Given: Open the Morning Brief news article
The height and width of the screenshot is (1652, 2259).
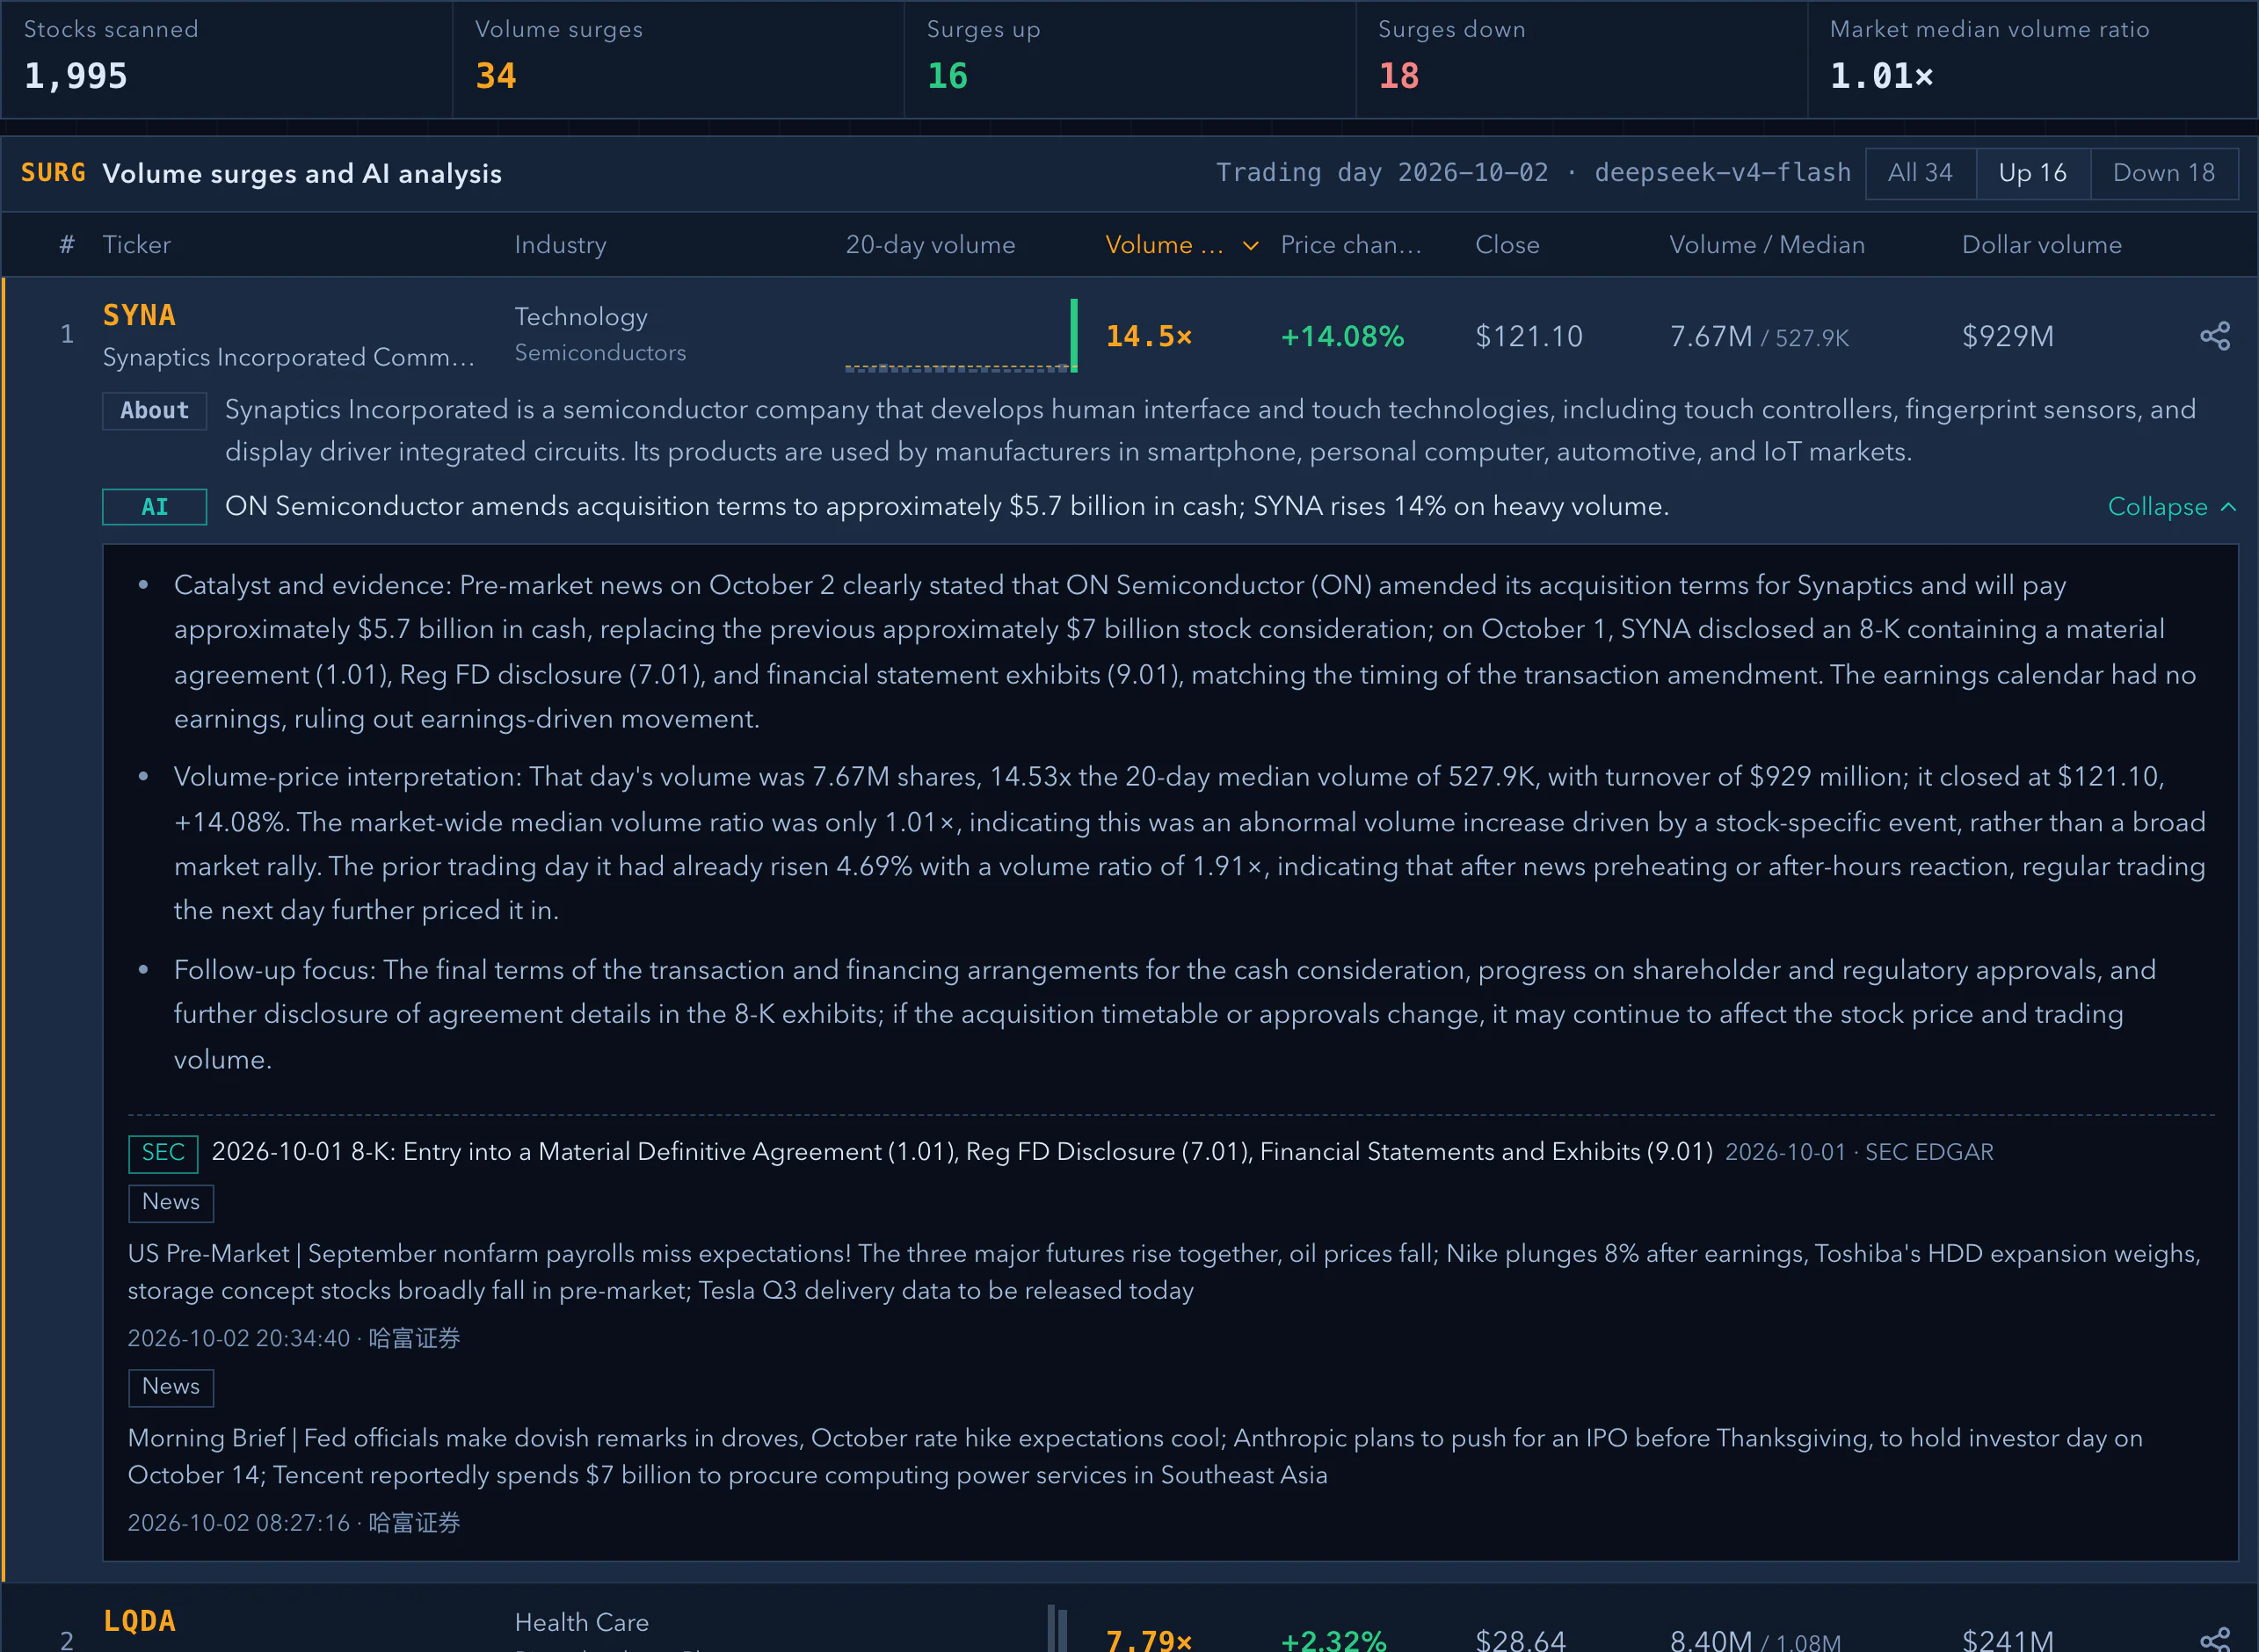Looking at the screenshot, I should tap(1135, 1456).
